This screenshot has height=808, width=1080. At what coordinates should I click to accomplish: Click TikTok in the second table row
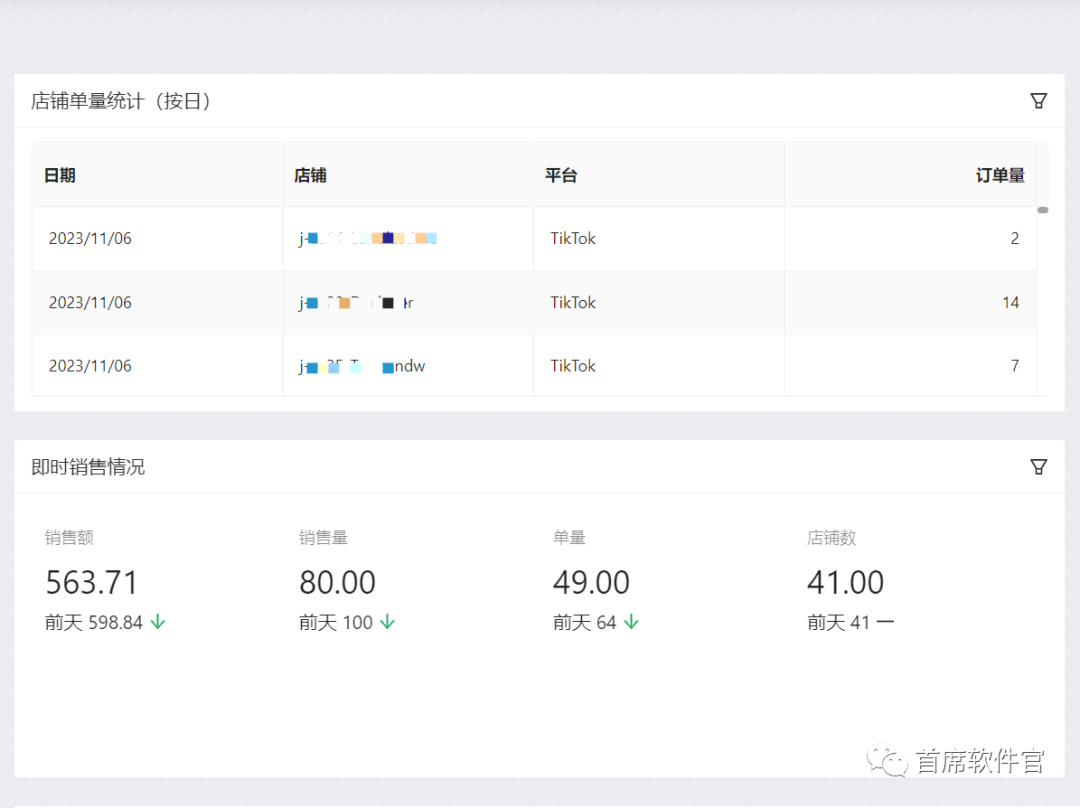[x=573, y=302]
